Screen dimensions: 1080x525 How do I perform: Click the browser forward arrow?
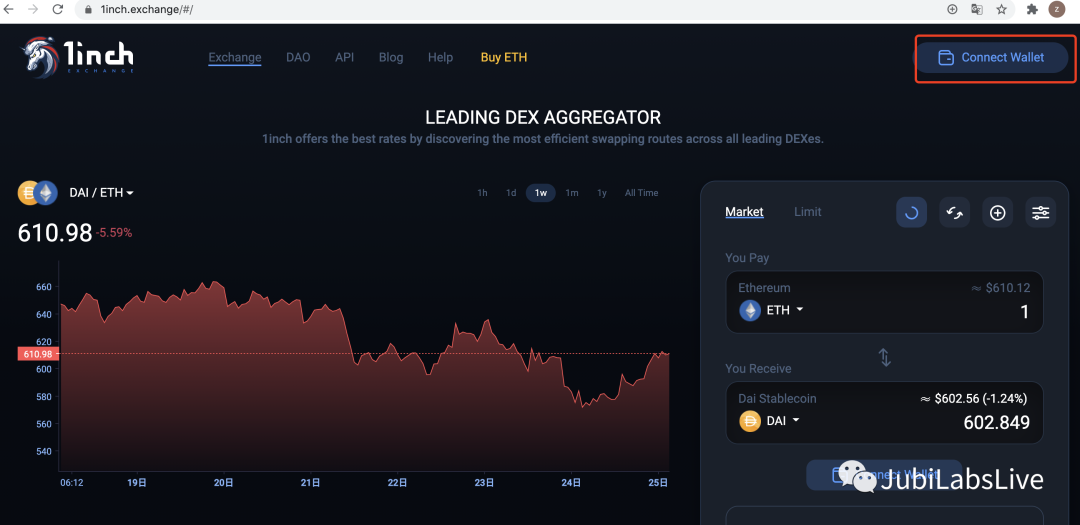point(33,9)
